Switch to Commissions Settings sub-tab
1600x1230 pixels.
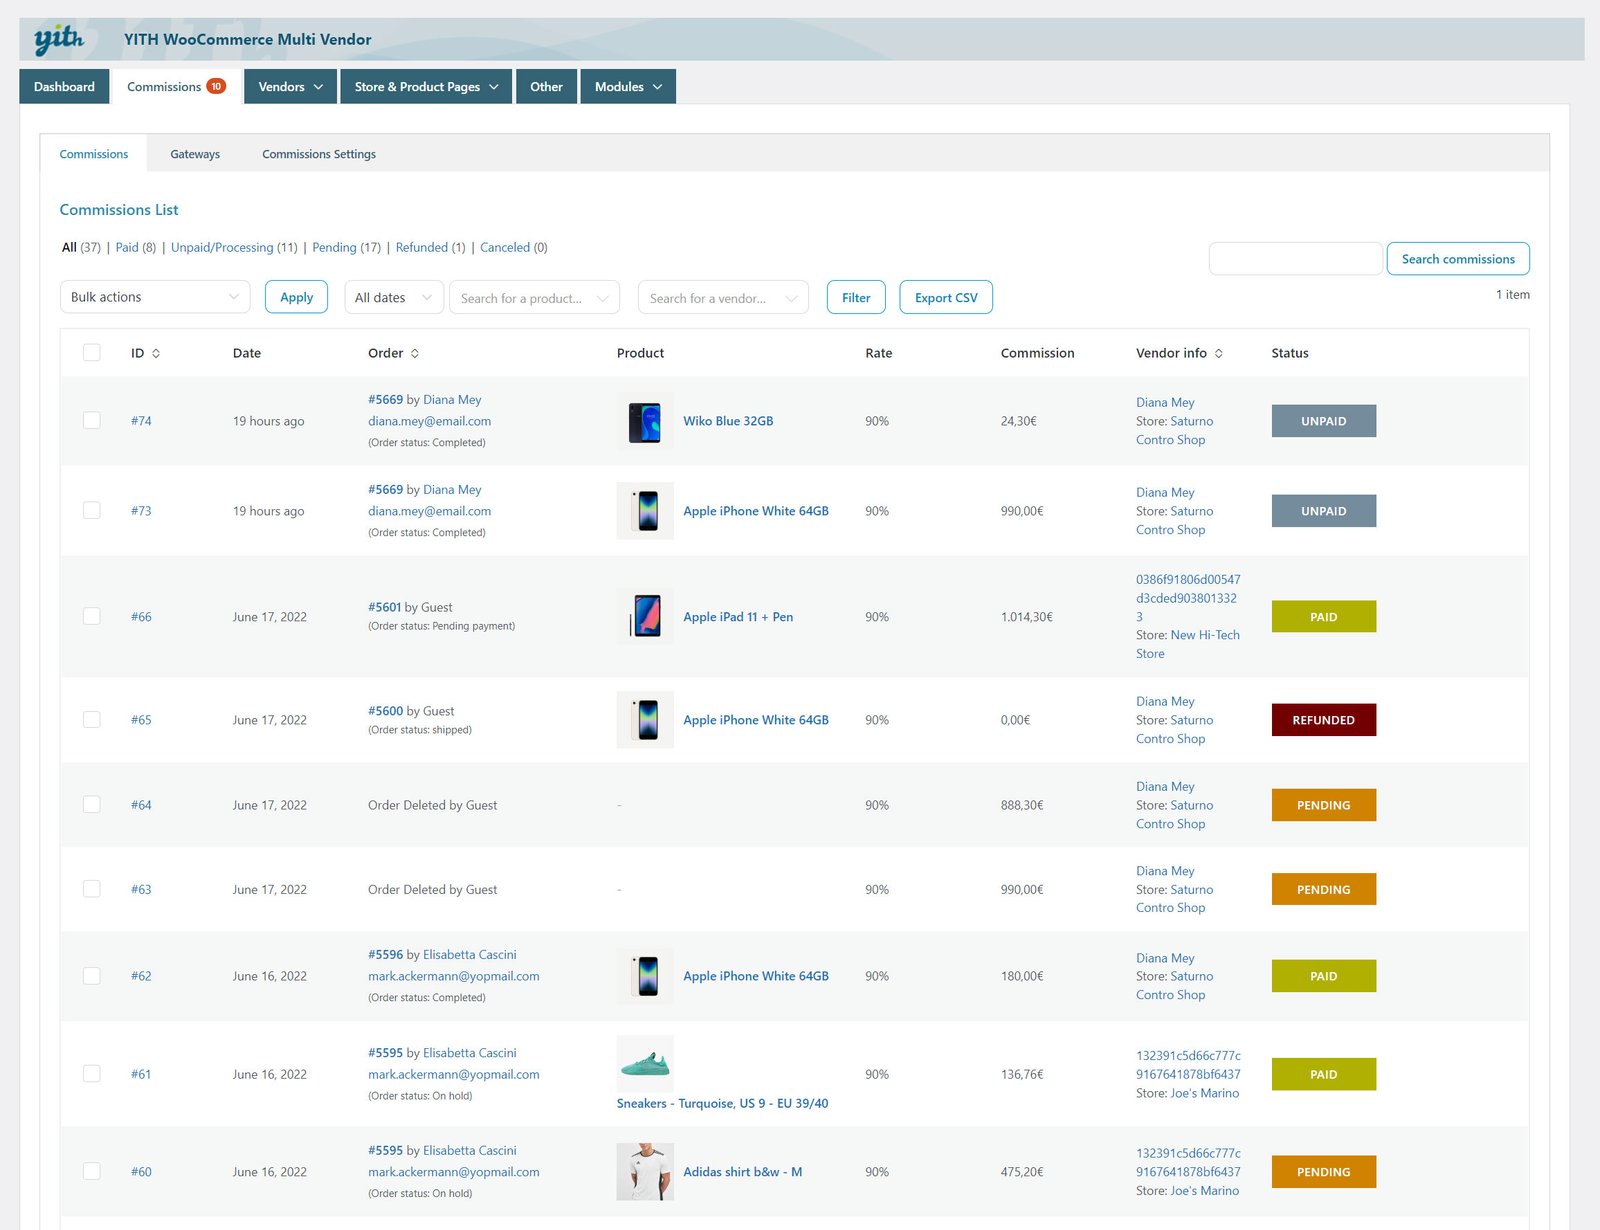[x=319, y=154]
